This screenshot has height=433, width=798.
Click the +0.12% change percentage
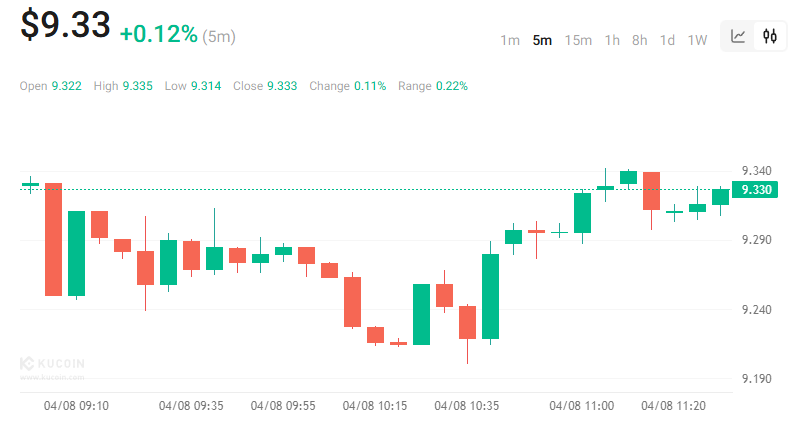tap(158, 34)
